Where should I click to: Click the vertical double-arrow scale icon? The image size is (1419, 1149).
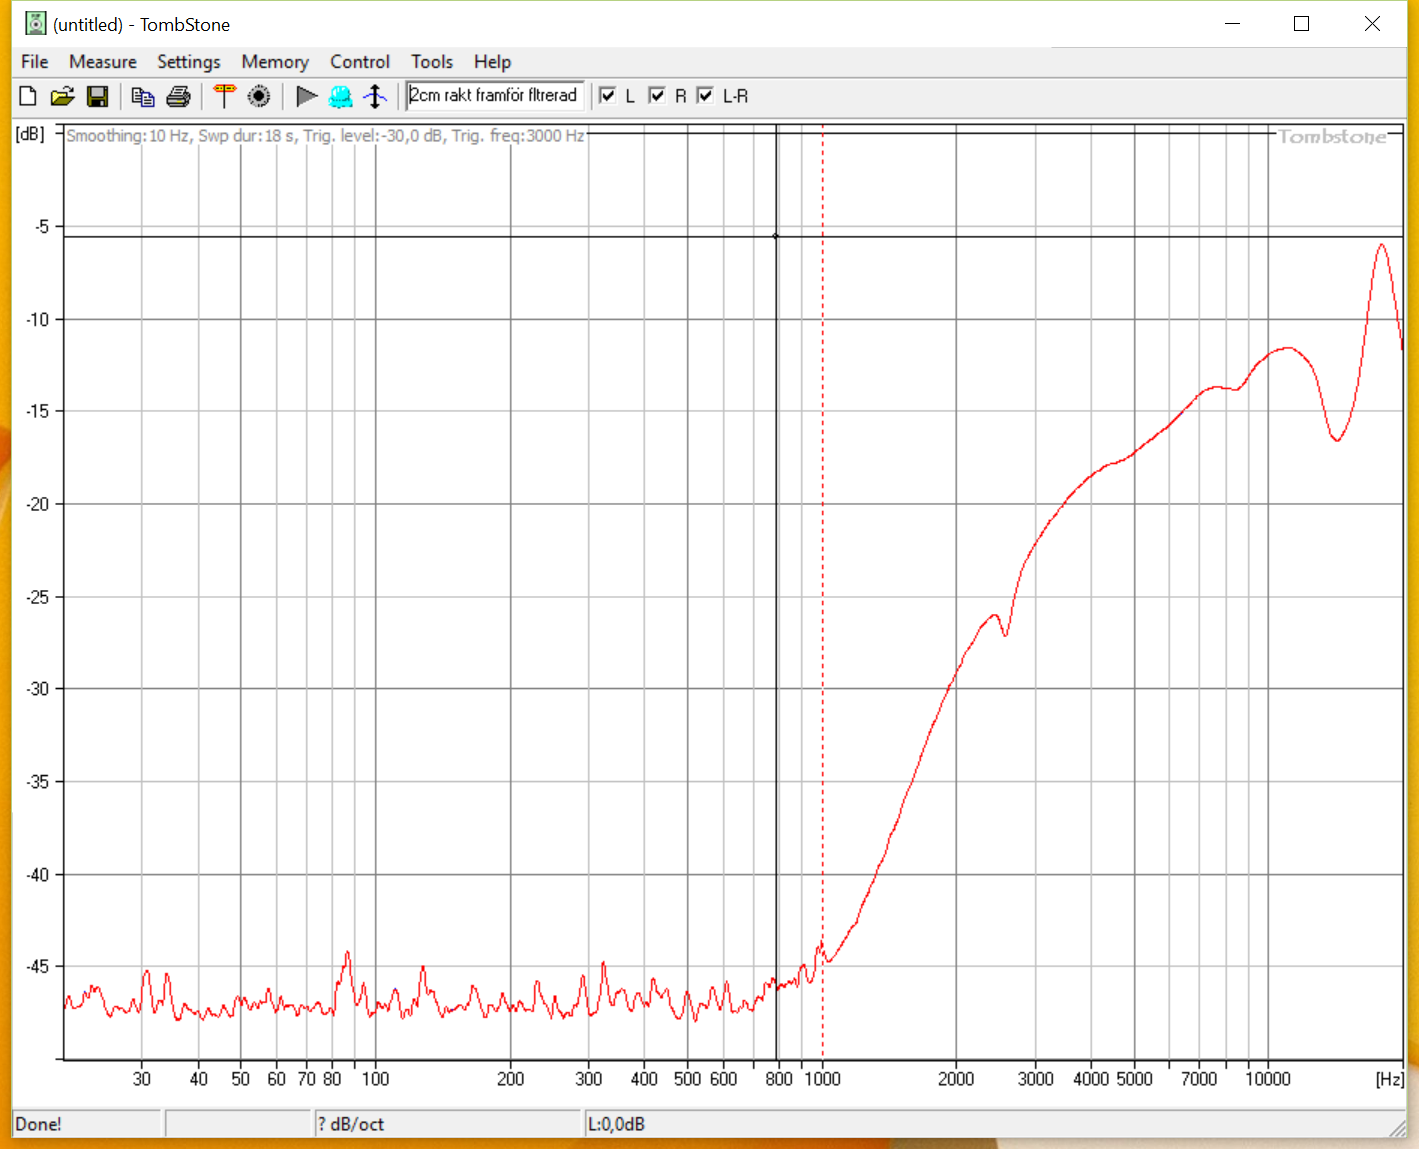(375, 96)
